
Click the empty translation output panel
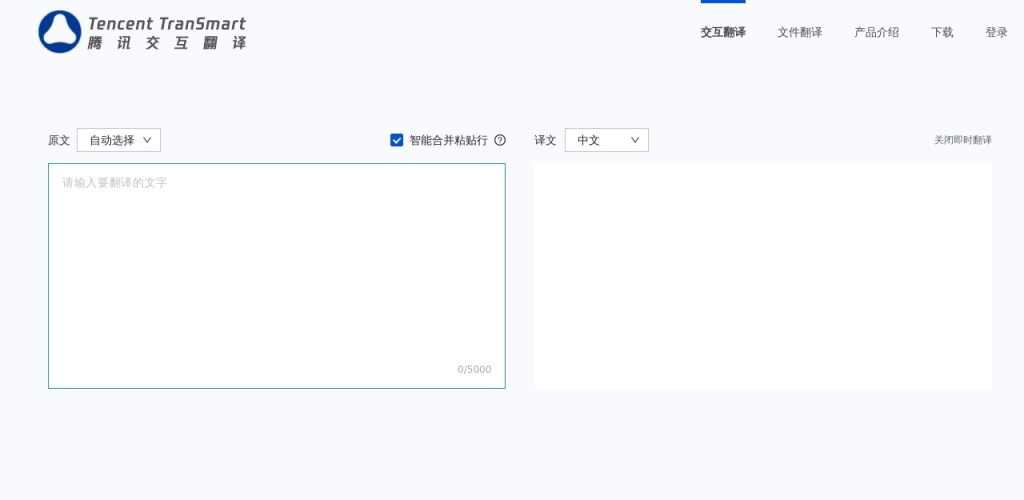tap(762, 275)
